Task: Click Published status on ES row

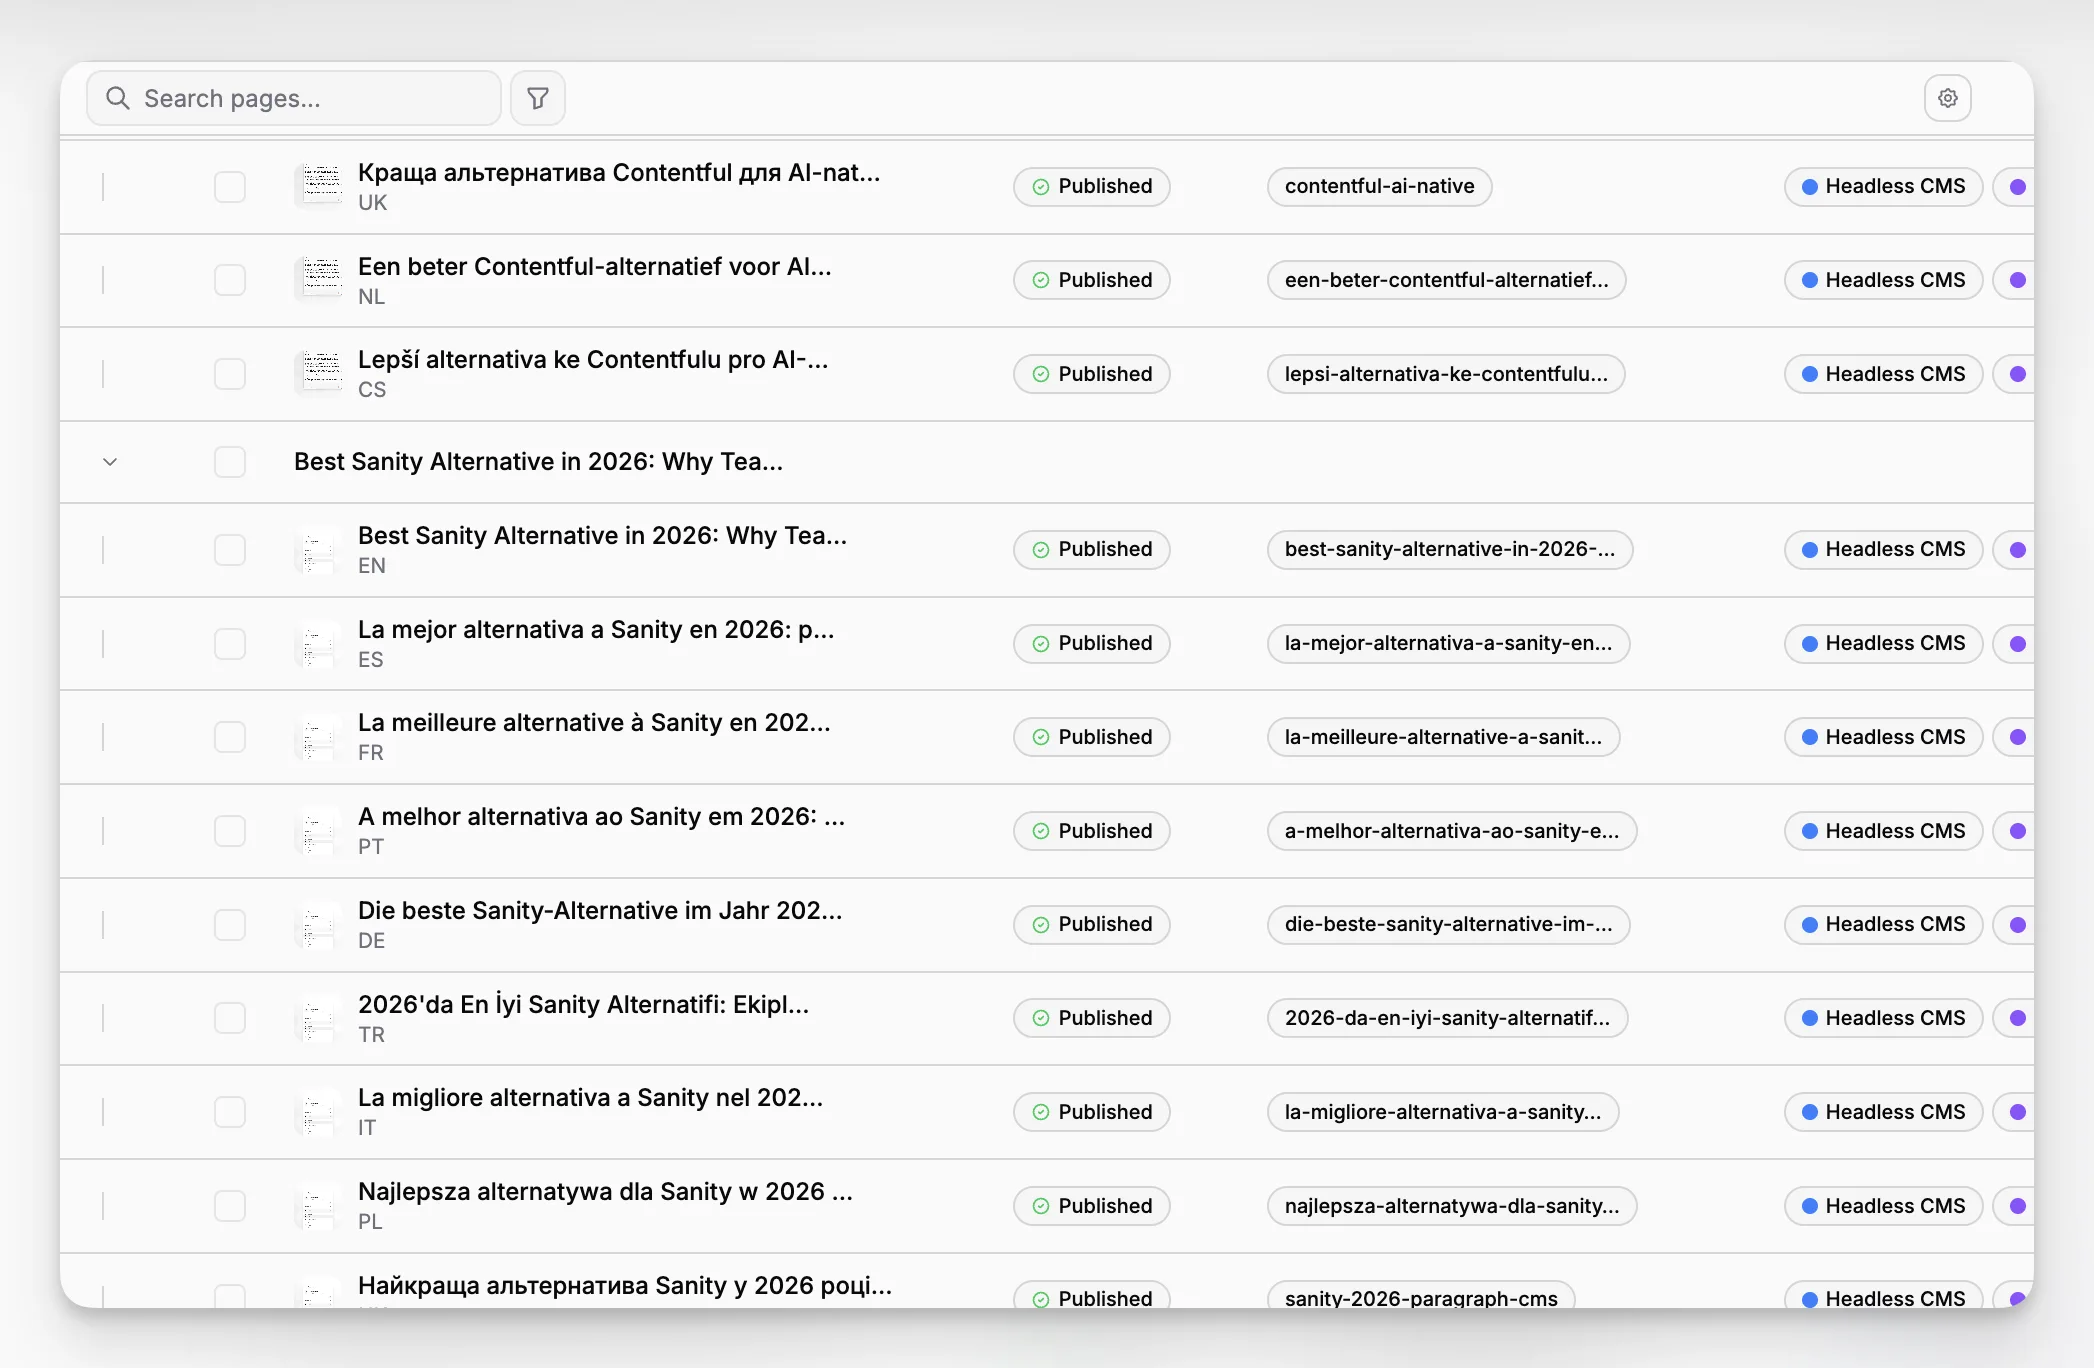Action: pos(1091,644)
